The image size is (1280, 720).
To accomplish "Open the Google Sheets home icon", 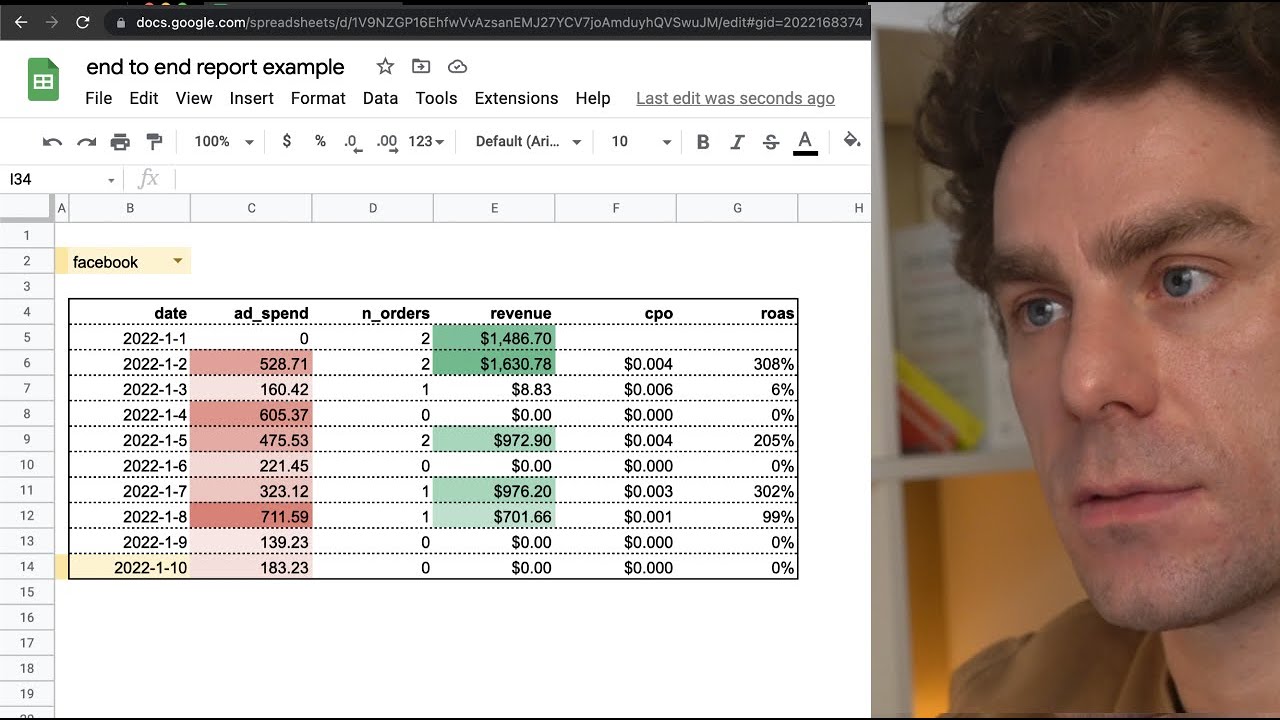I will click(x=43, y=81).
